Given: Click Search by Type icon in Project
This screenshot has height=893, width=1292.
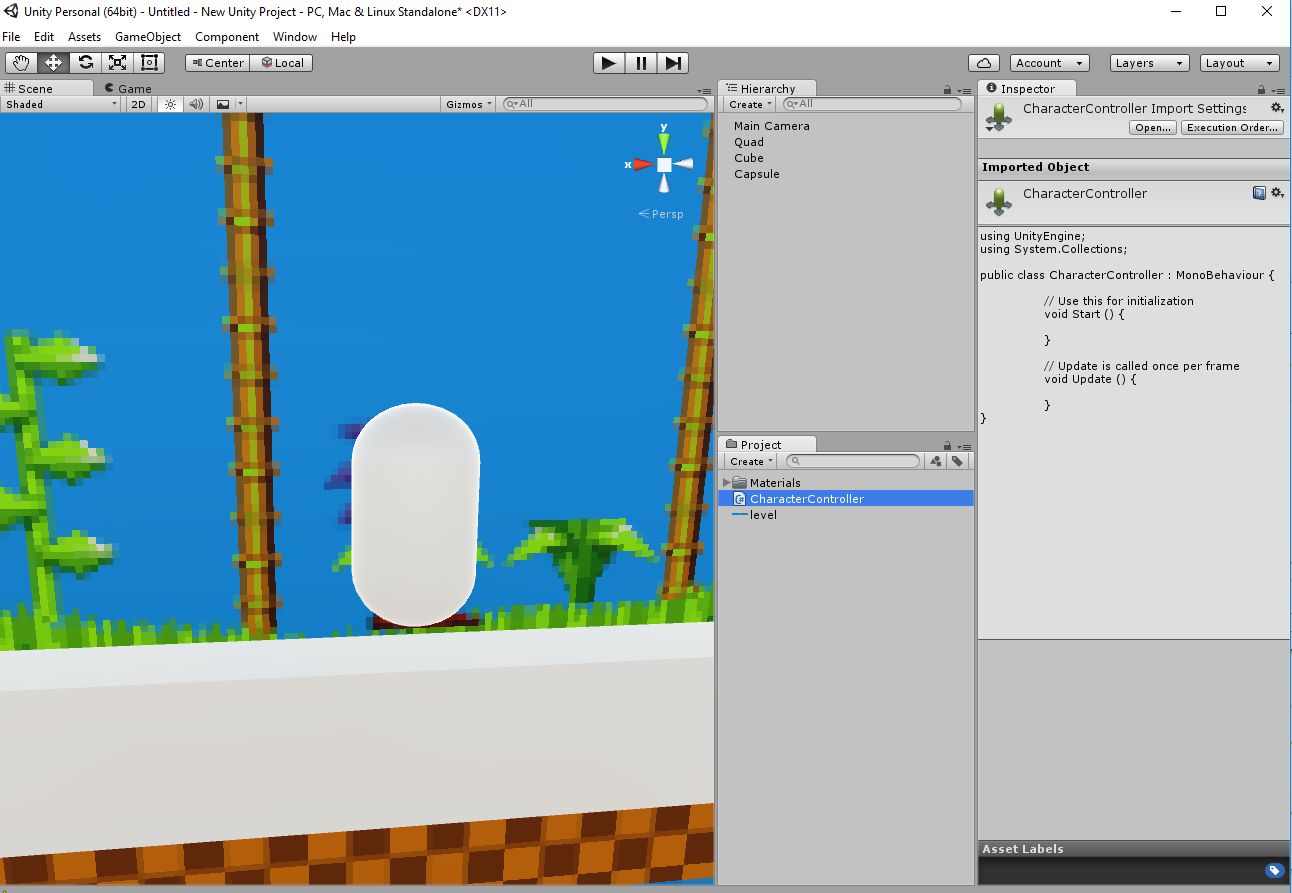Looking at the screenshot, I should pos(936,461).
